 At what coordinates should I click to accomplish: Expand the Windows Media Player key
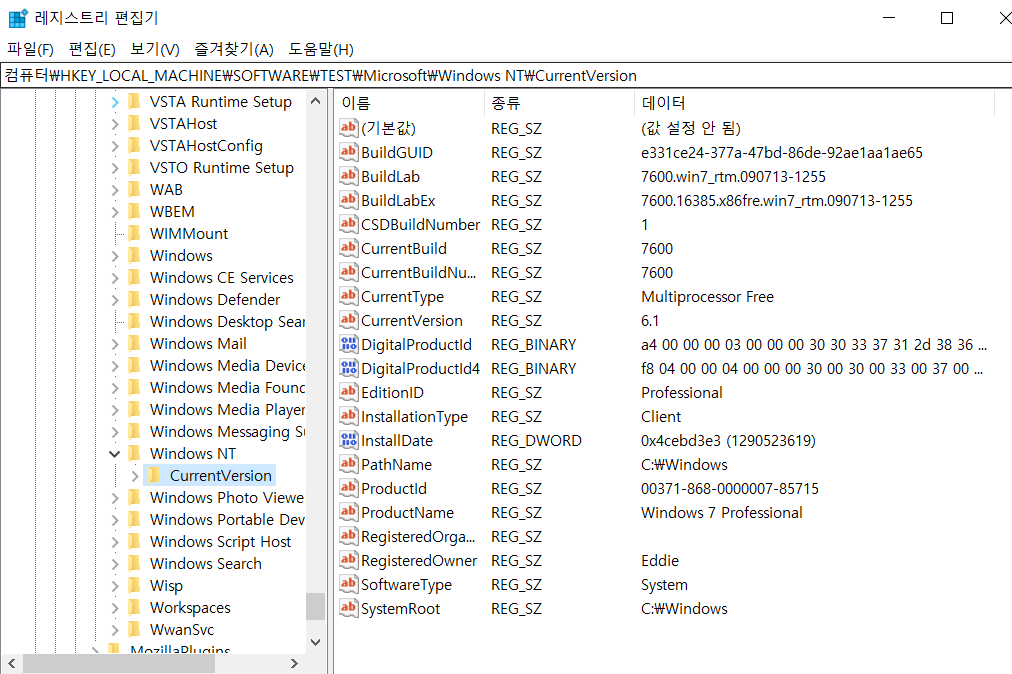click(115, 410)
